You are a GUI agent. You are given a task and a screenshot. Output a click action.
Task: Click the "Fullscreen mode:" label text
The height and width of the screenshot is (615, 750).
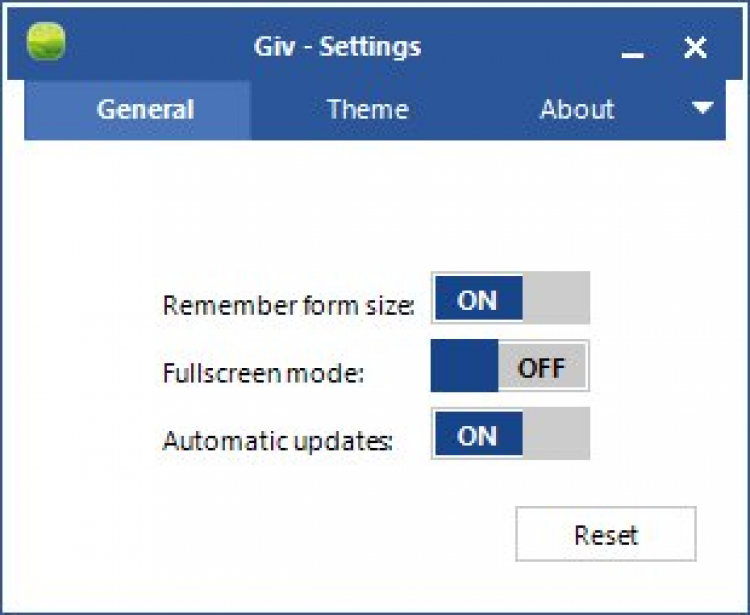[262, 373]
